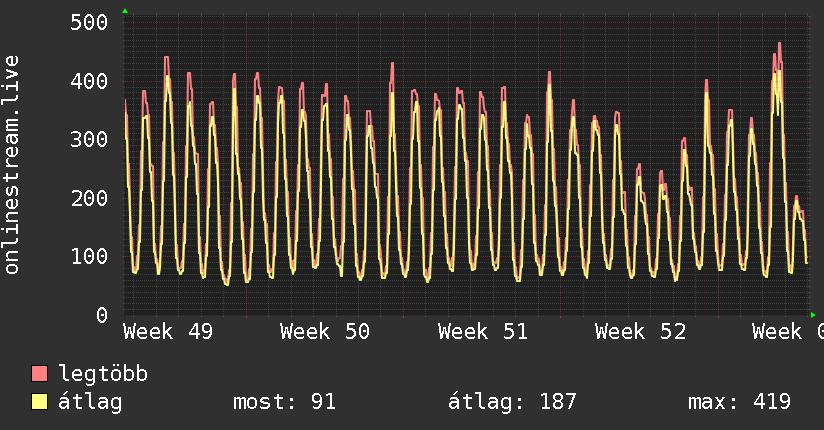This screenshot has height=430, width=824.
Task: Click the green arrow atop the y-axis
Action: (x=125, y=11)
